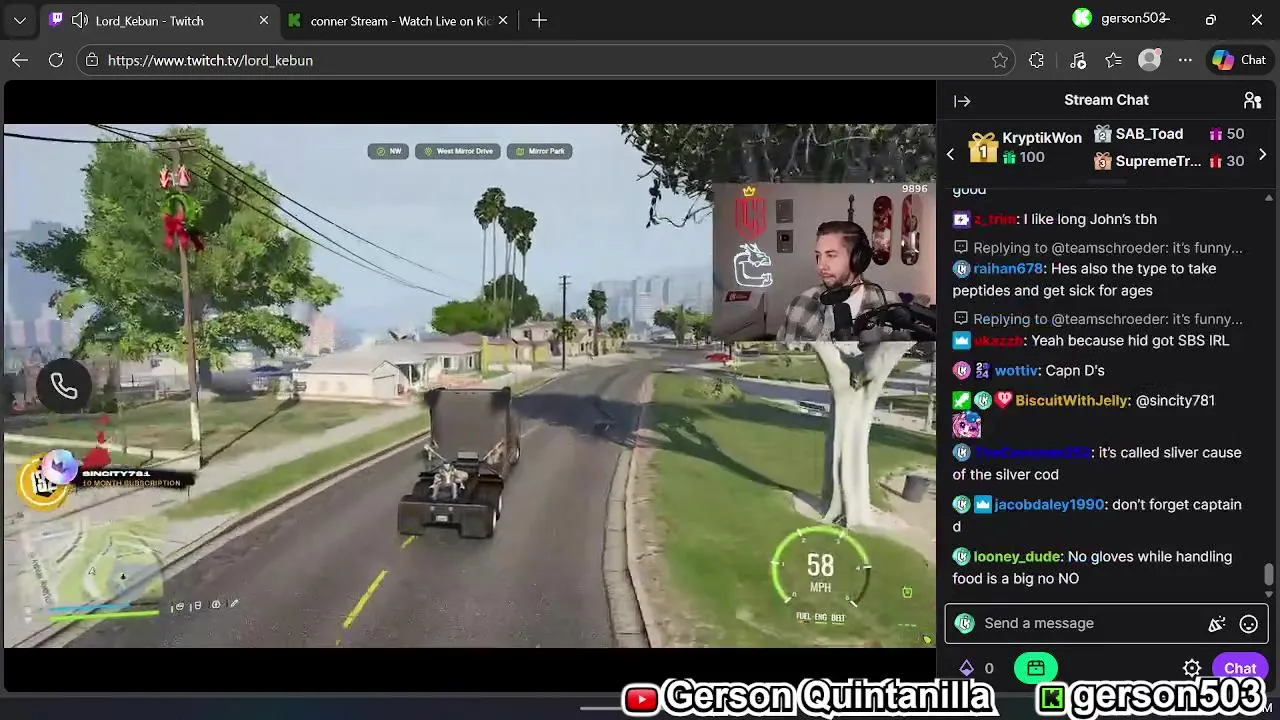Close the Lord_Kebun Twitch tab
Viewport: 1280px width, 720px height.
click(264, 20)
